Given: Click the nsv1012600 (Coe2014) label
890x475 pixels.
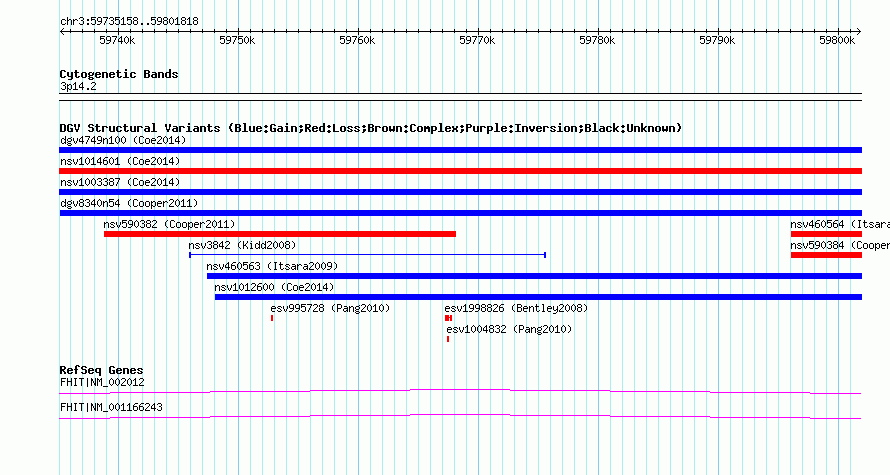Looking at the screenshot, I should click(x=275, y=287).
